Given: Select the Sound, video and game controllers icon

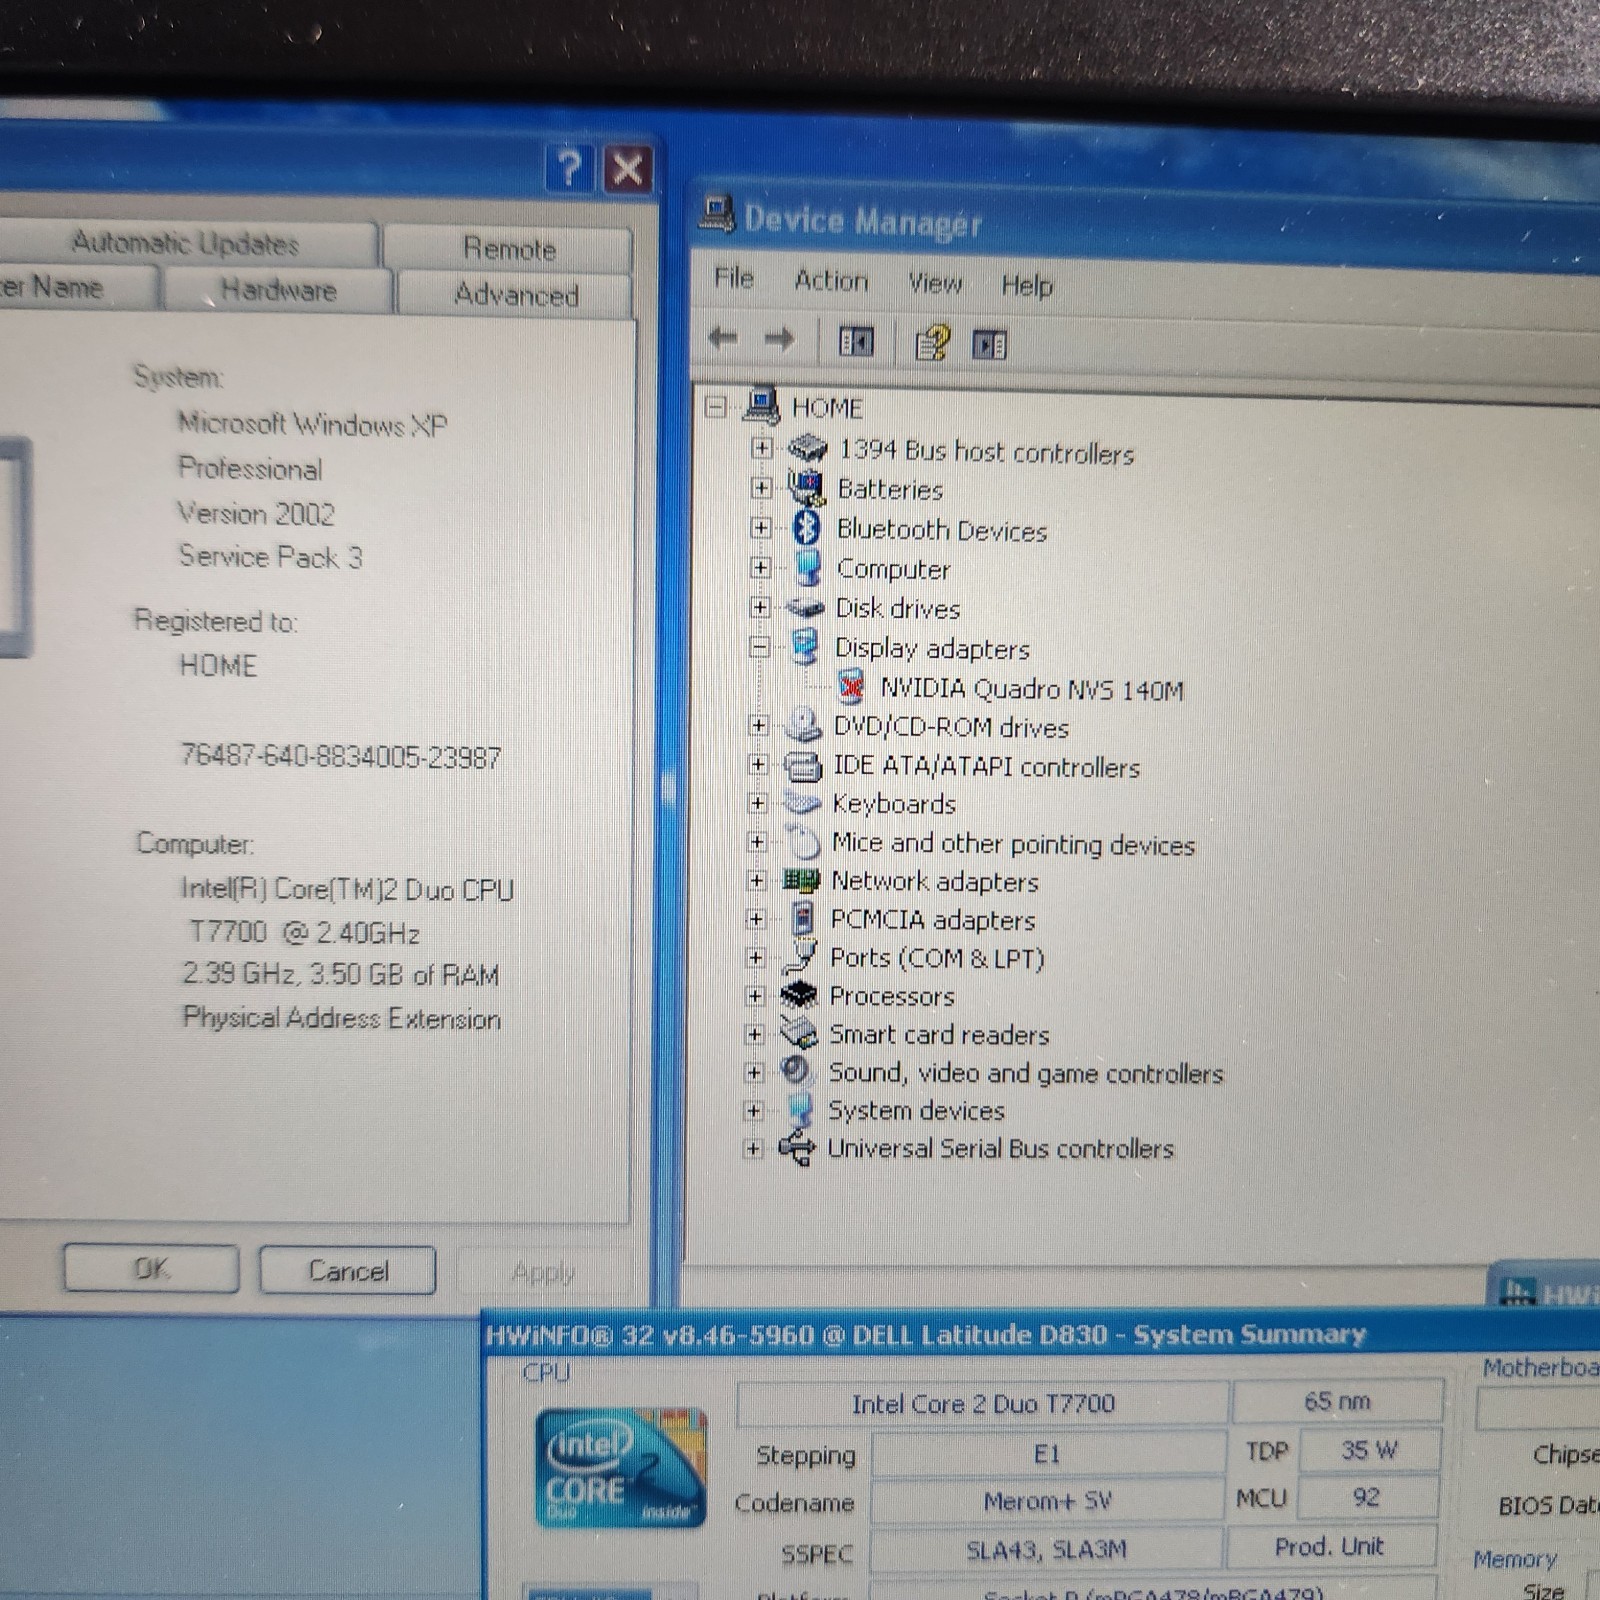Looking at the screenshot, I should click(797, 1071).
